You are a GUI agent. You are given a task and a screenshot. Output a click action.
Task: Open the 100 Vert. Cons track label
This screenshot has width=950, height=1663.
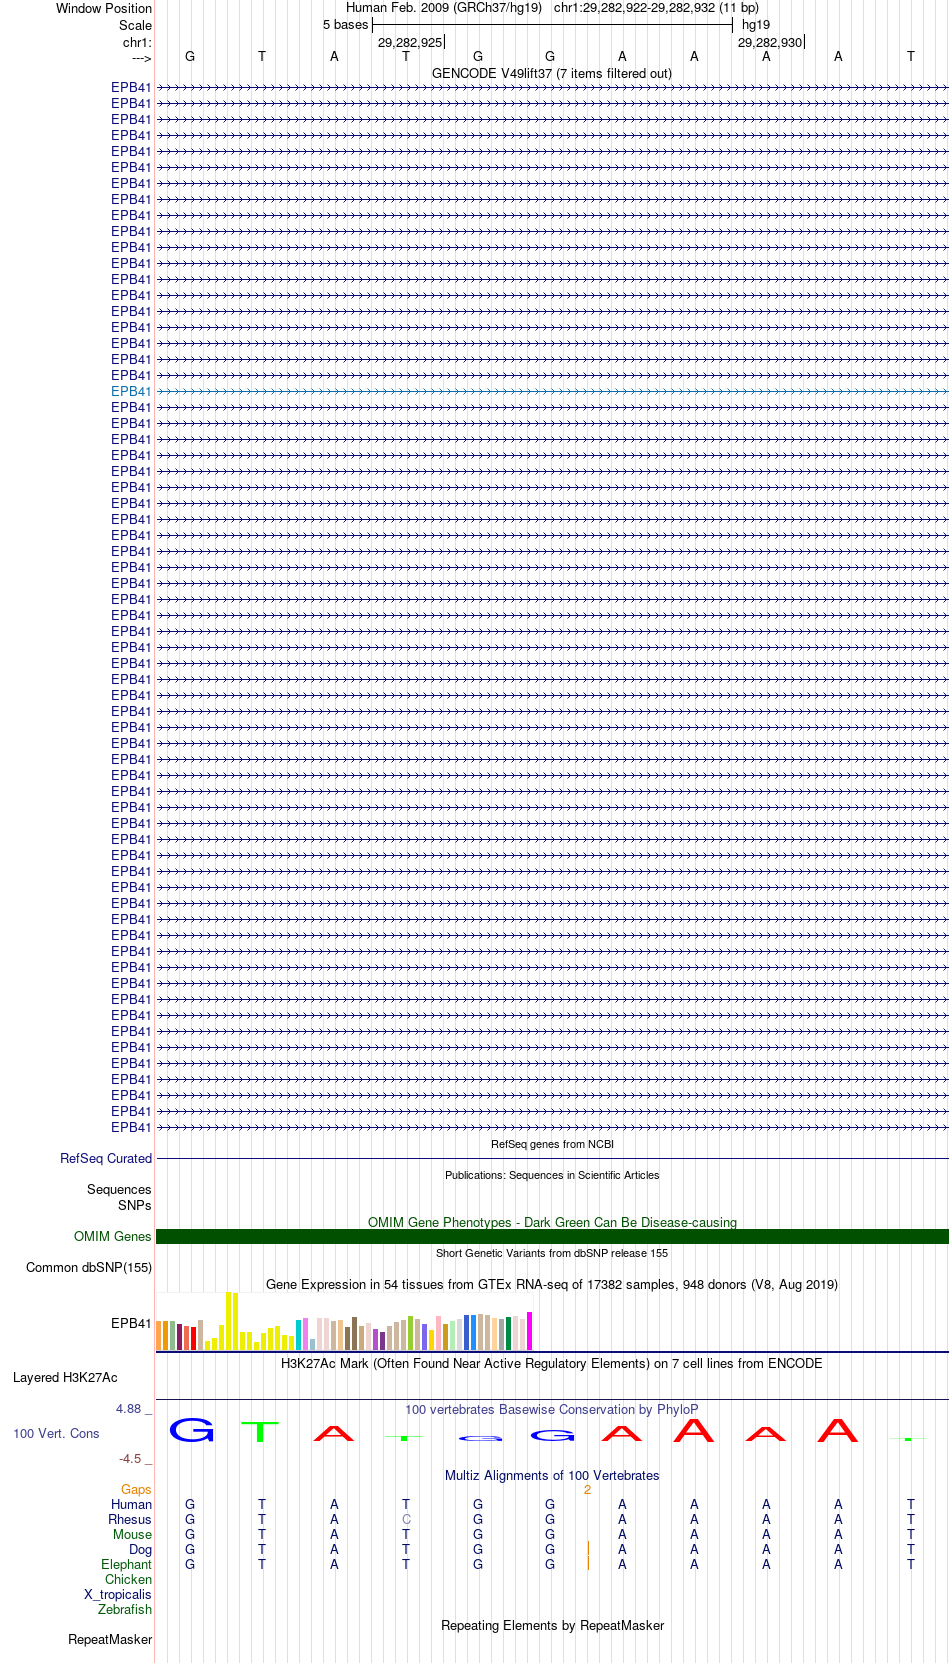tap(56, 1434)
